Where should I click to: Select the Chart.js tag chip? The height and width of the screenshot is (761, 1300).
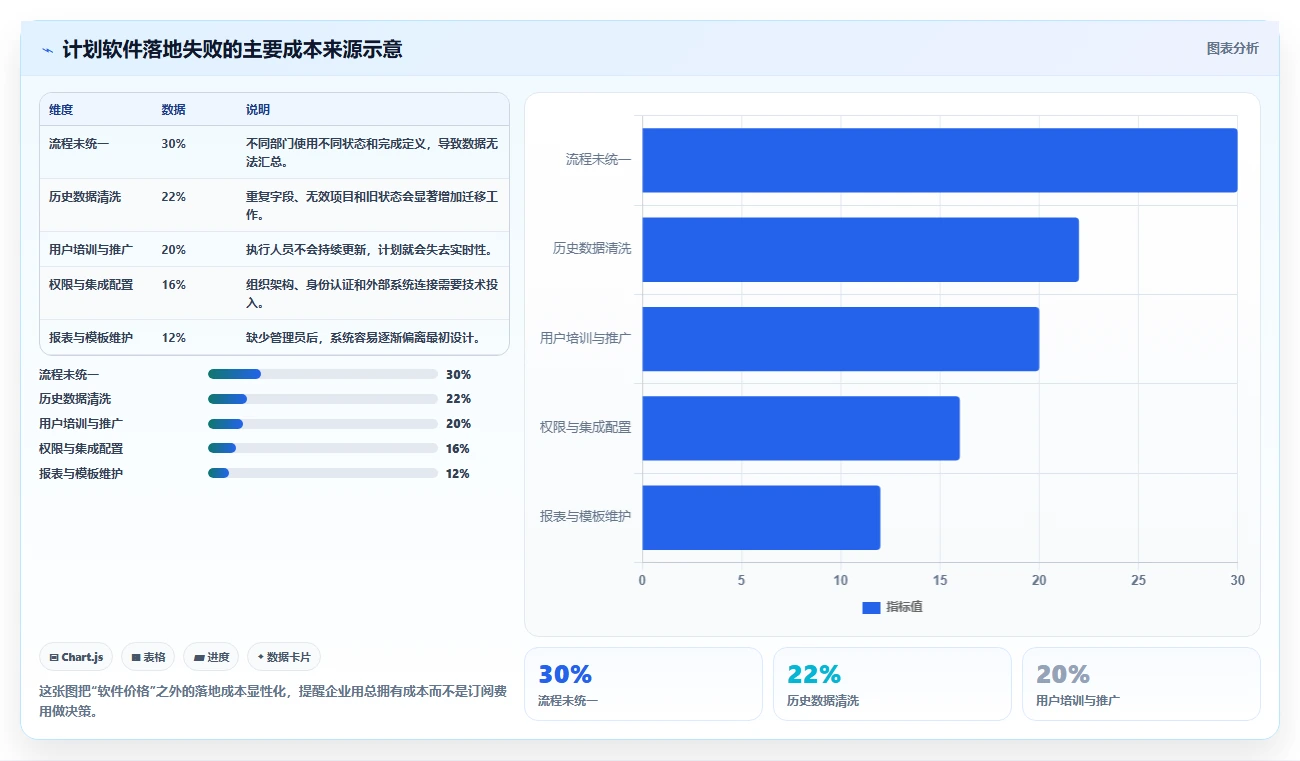point(76,657)
